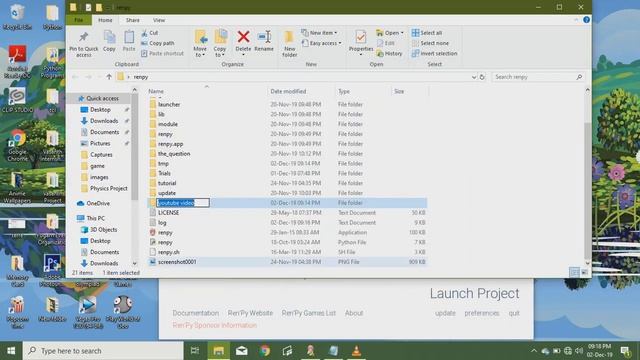Select the tutorial folder

(167, 183)
